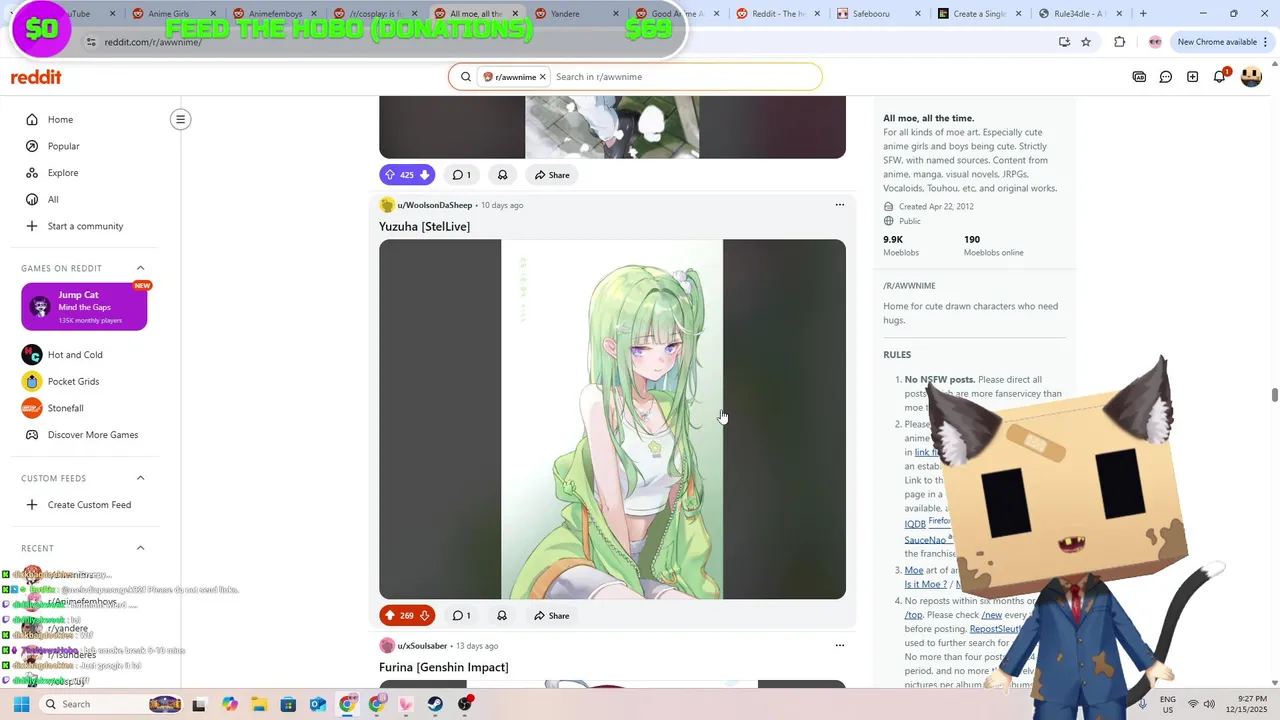Give award to the 425-vote post

click(502, 175)
